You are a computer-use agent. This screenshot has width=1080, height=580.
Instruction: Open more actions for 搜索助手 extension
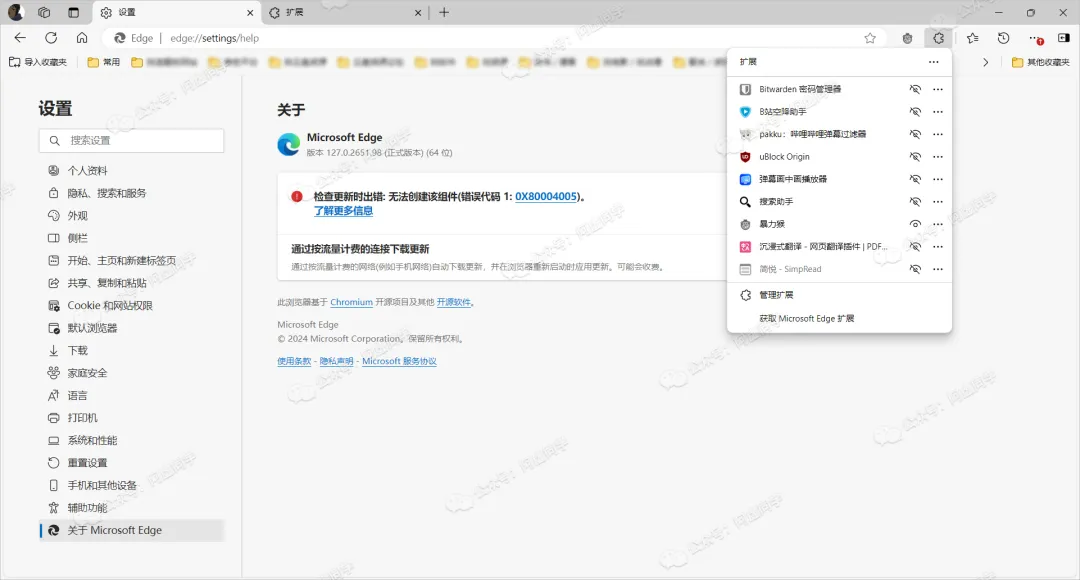click(937, 202)
